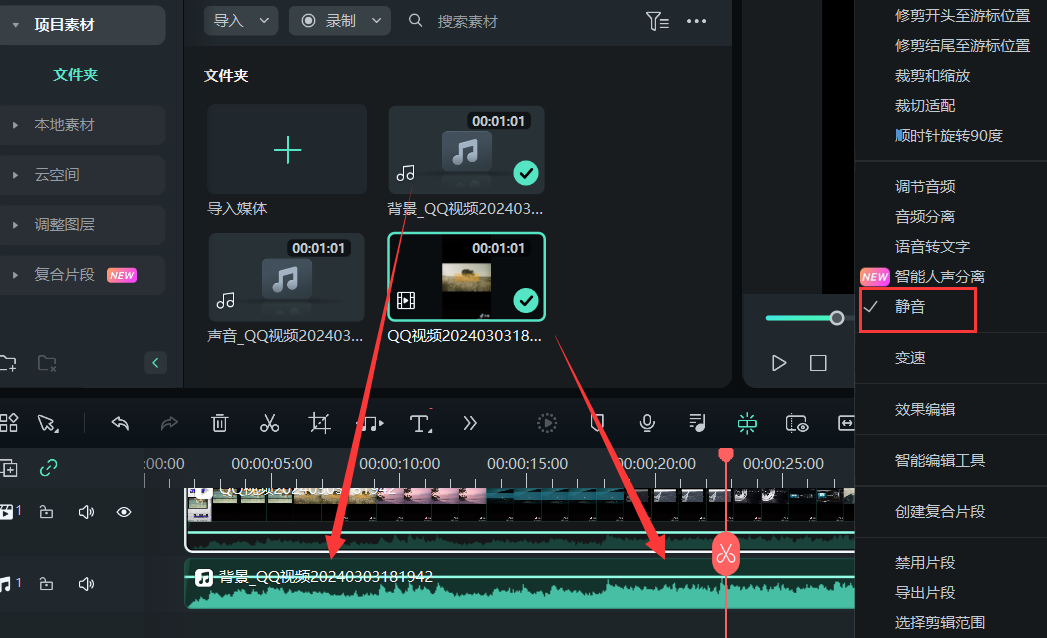Delete clip with trash icon
The height and width of the screenshot is (638, 1047).
point(220,423)
